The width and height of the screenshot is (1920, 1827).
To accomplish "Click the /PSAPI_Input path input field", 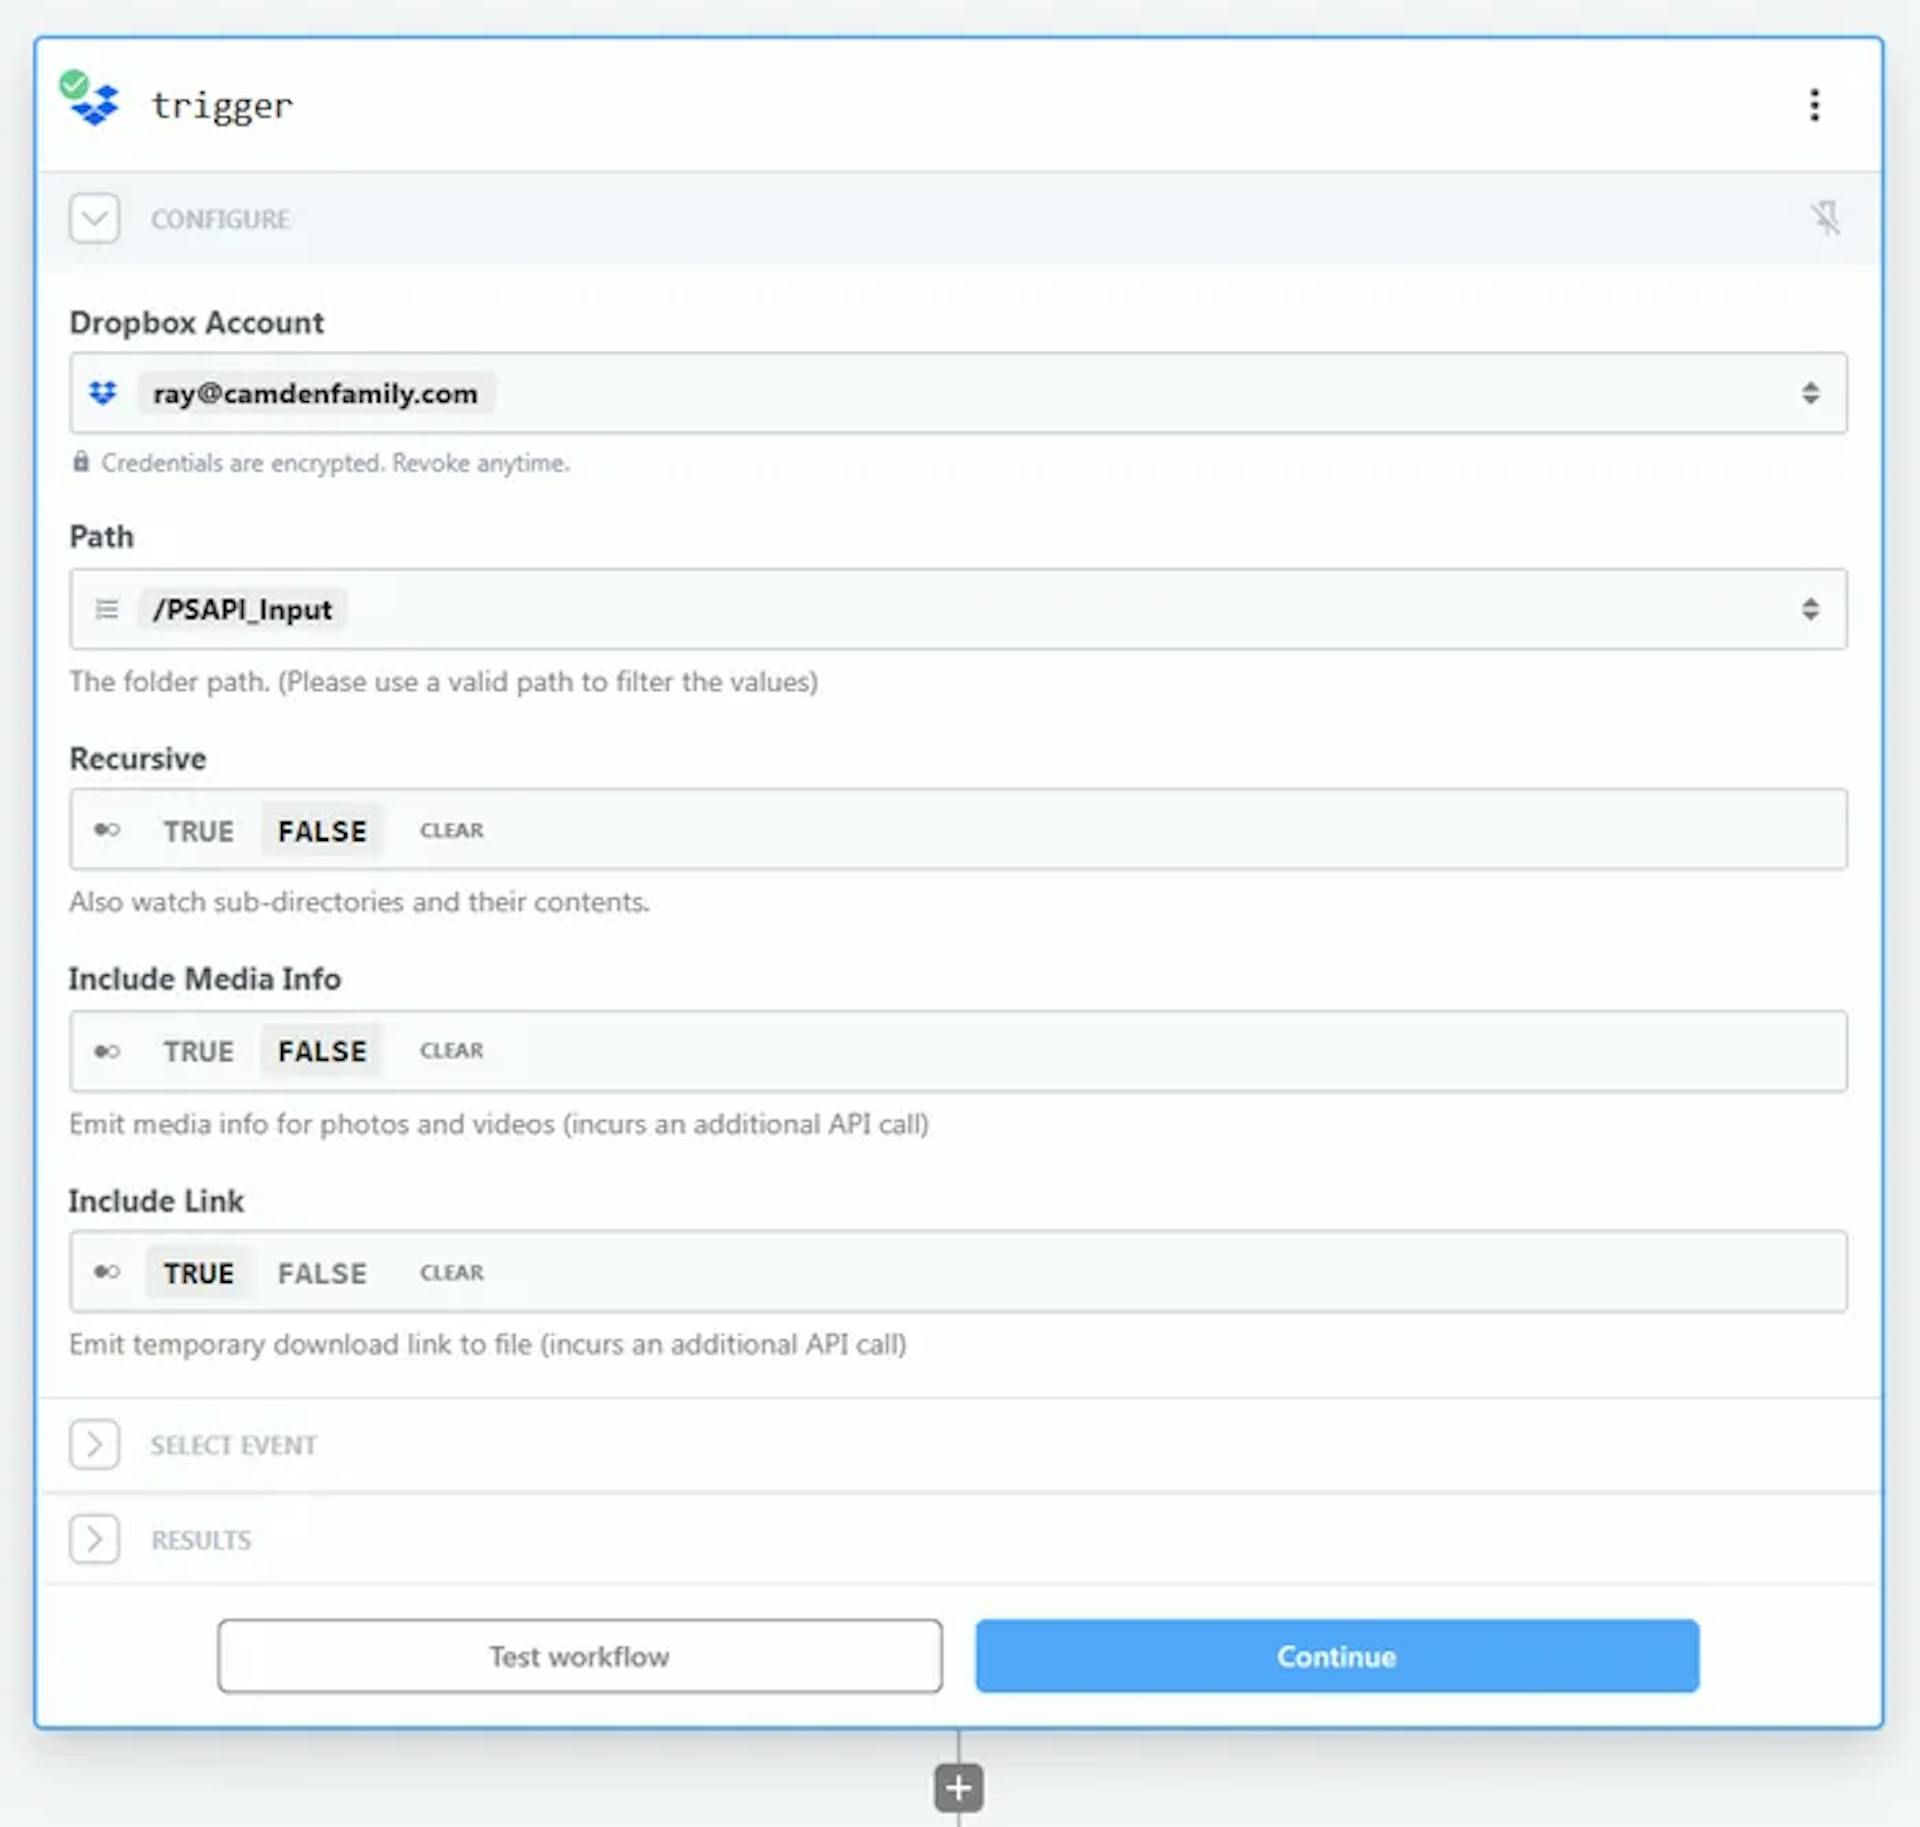I will 958,608.
